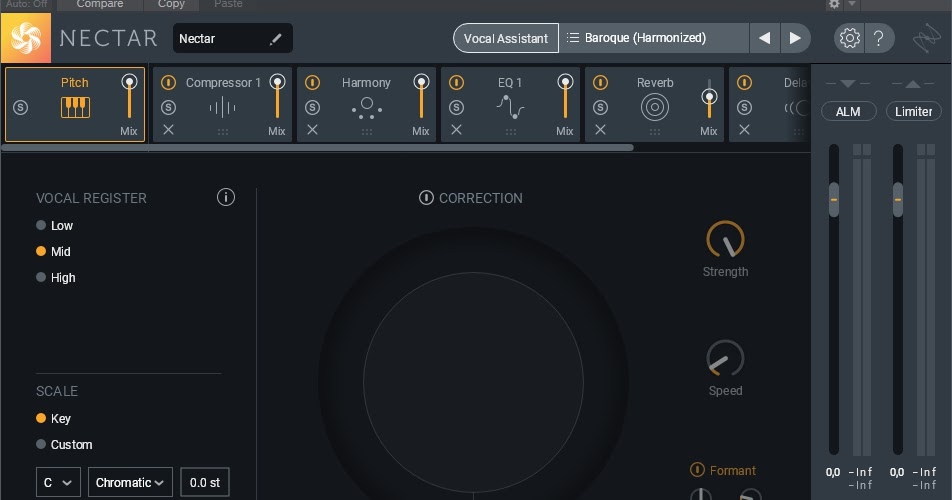Click the module chain horizontal scrollbar
Viewport: 952px width, 500px height.
click(x=318, y=147)
